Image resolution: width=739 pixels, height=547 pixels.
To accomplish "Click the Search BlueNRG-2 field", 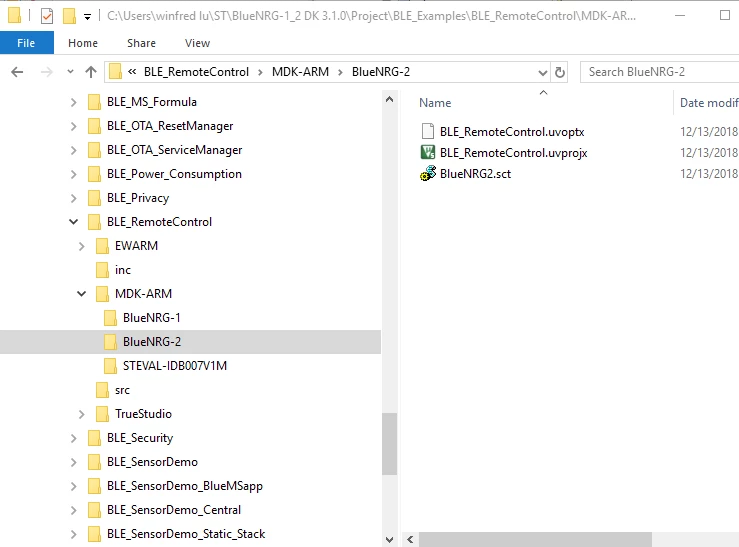I will tap(659, 72).
